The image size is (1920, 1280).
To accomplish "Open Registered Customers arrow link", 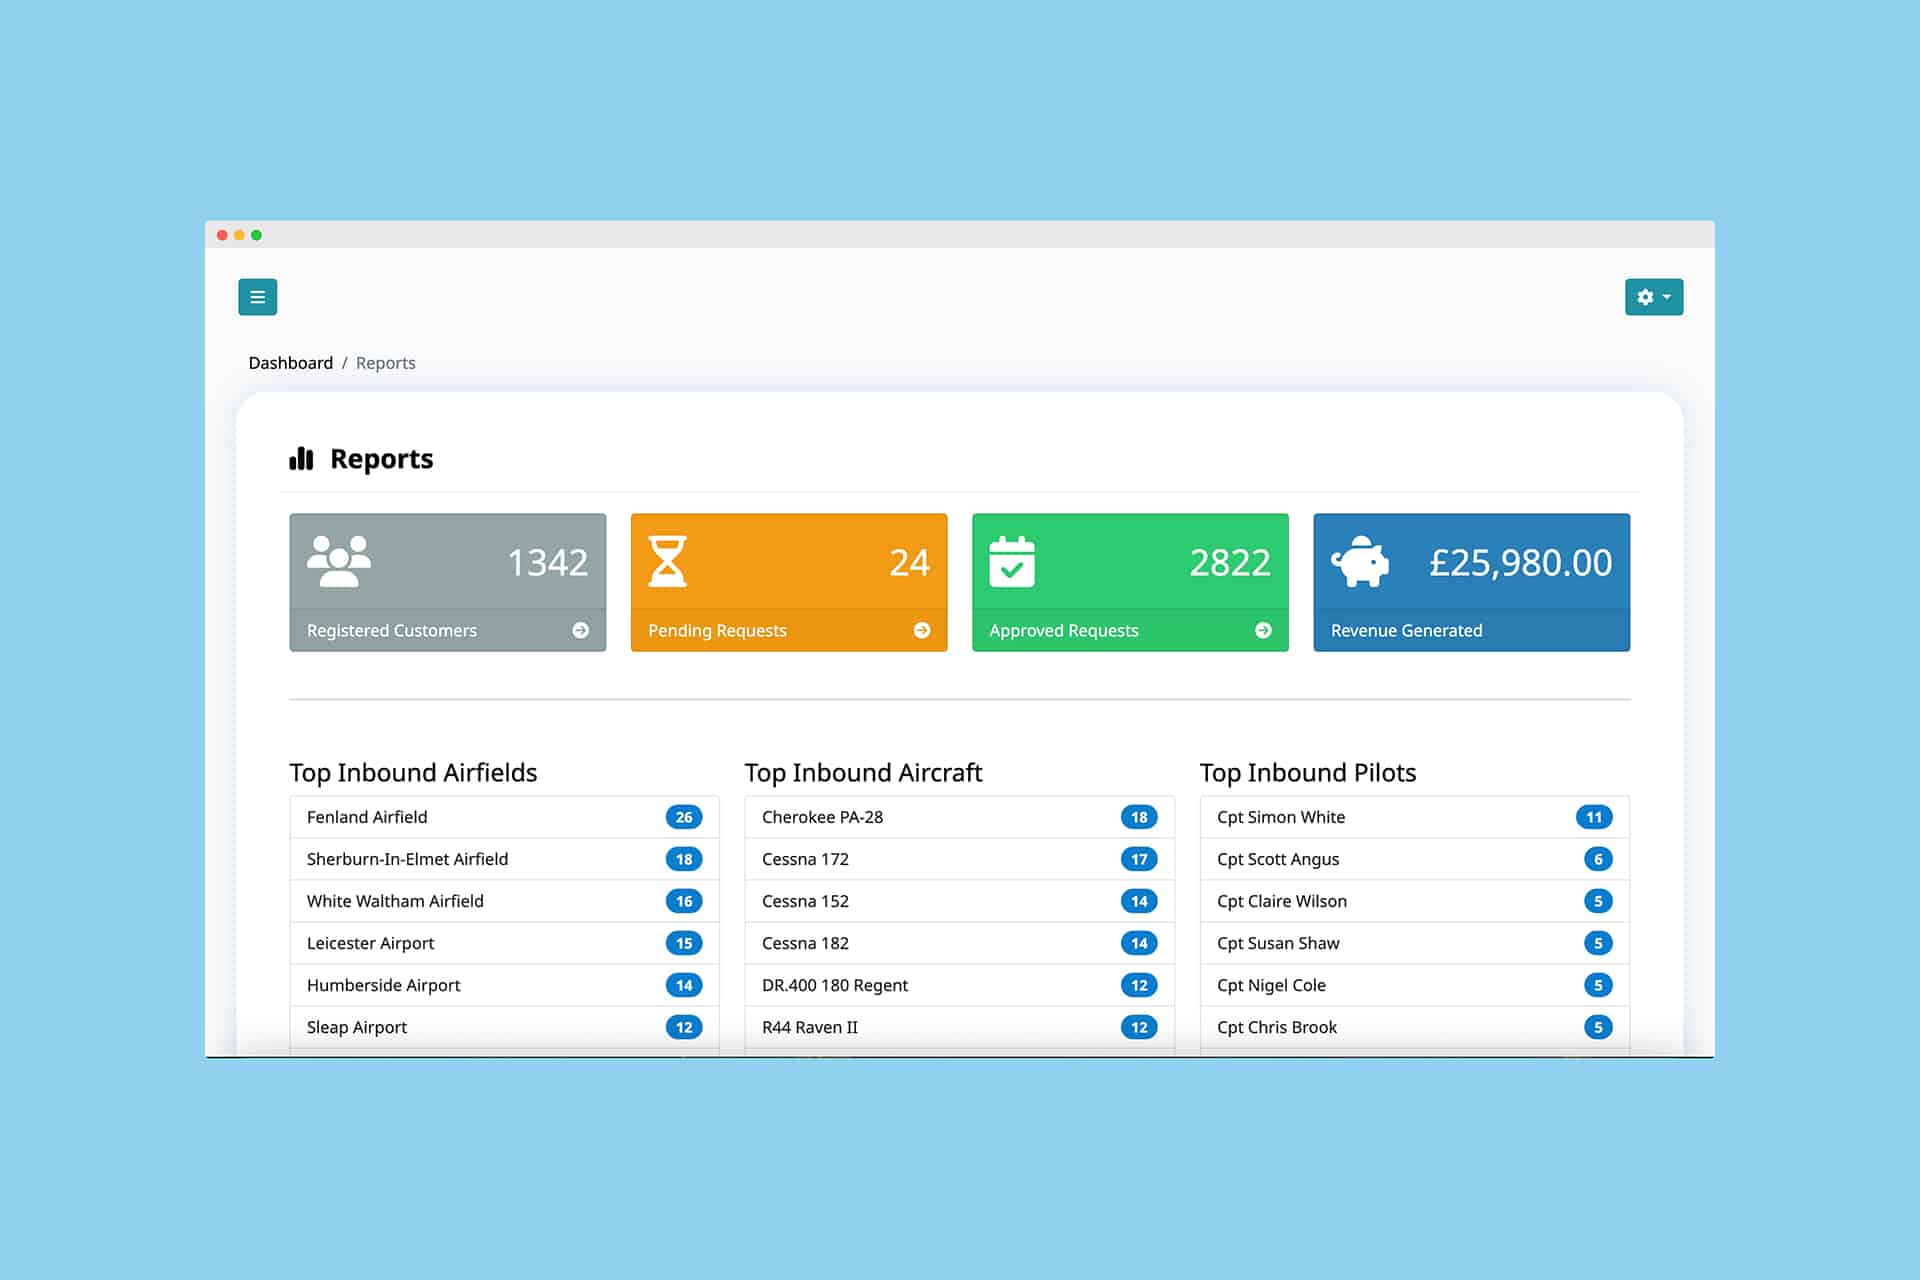I will [x=580, y=630].
